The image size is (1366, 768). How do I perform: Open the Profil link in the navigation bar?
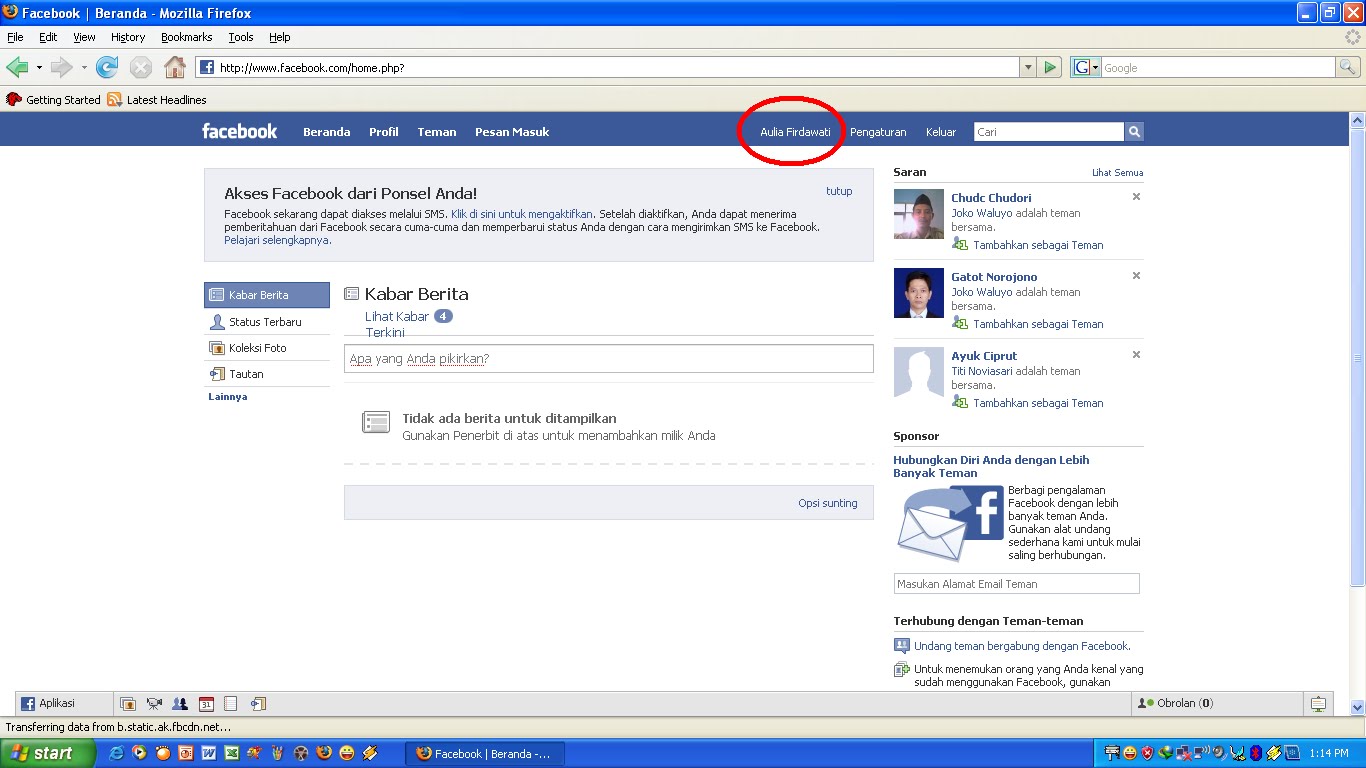(x=384, y=132)
